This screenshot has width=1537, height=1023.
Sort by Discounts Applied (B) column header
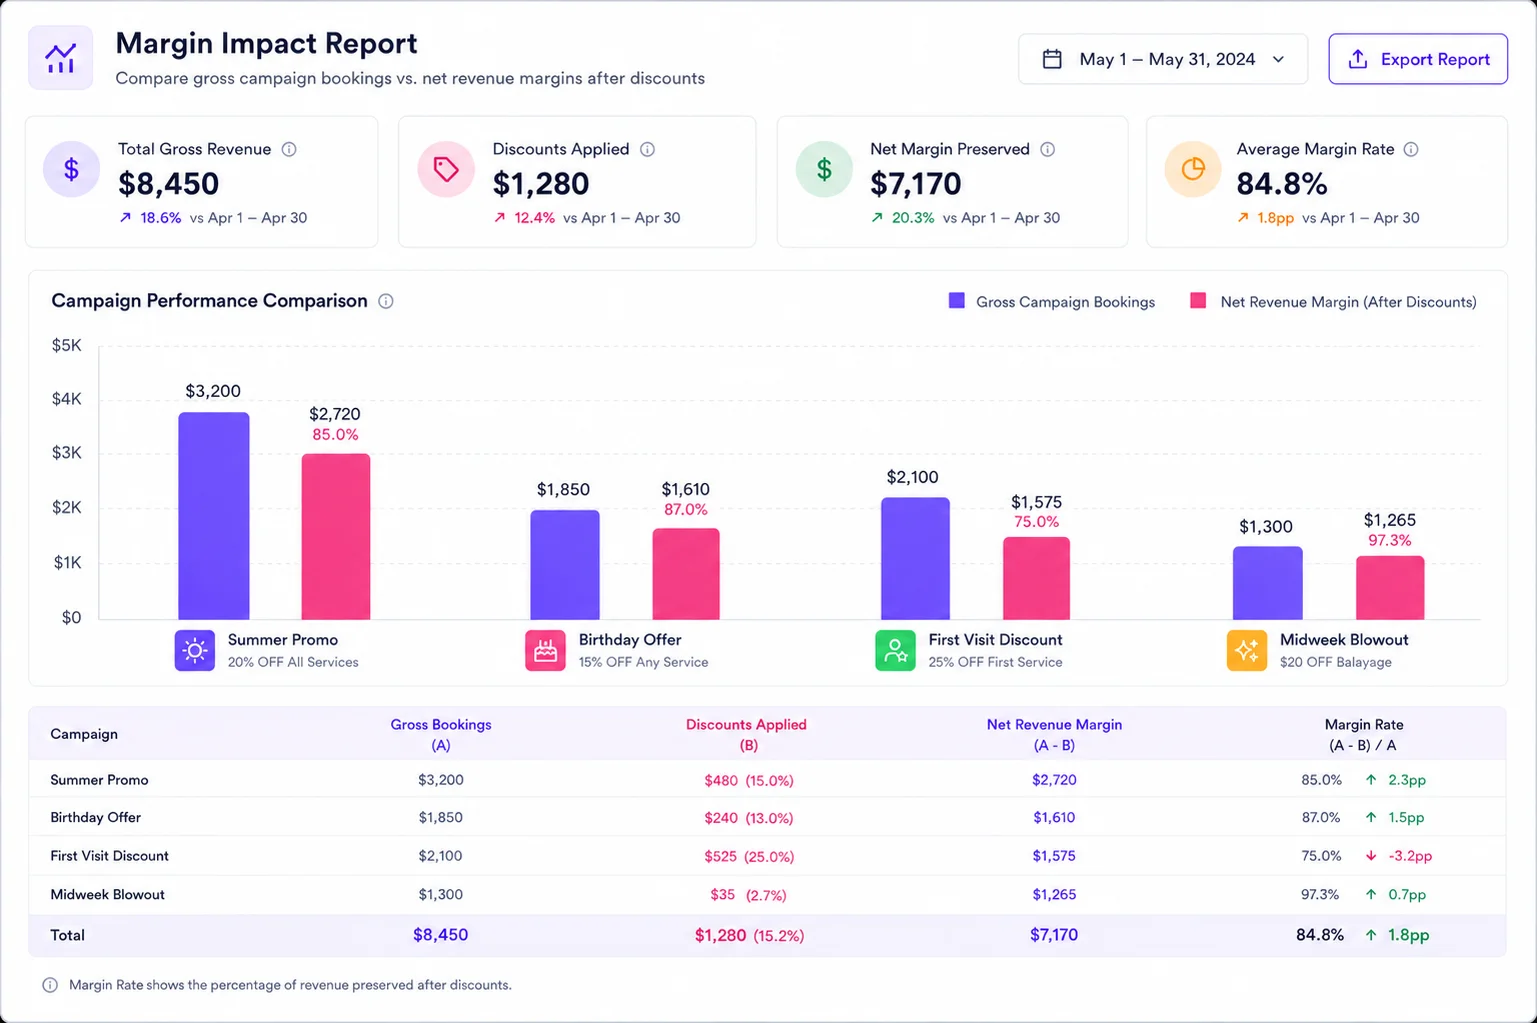pos(746,735)
